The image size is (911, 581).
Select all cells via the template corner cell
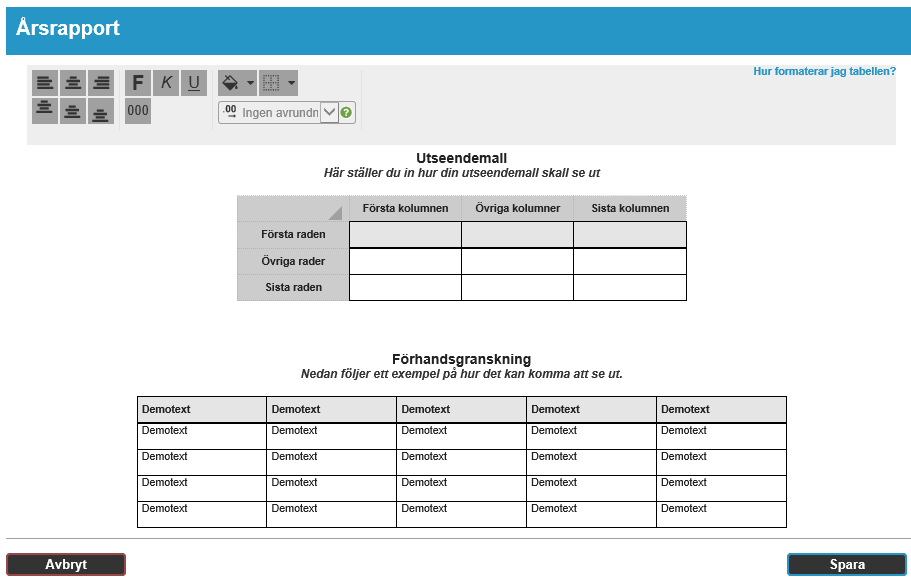coord(293,208)
